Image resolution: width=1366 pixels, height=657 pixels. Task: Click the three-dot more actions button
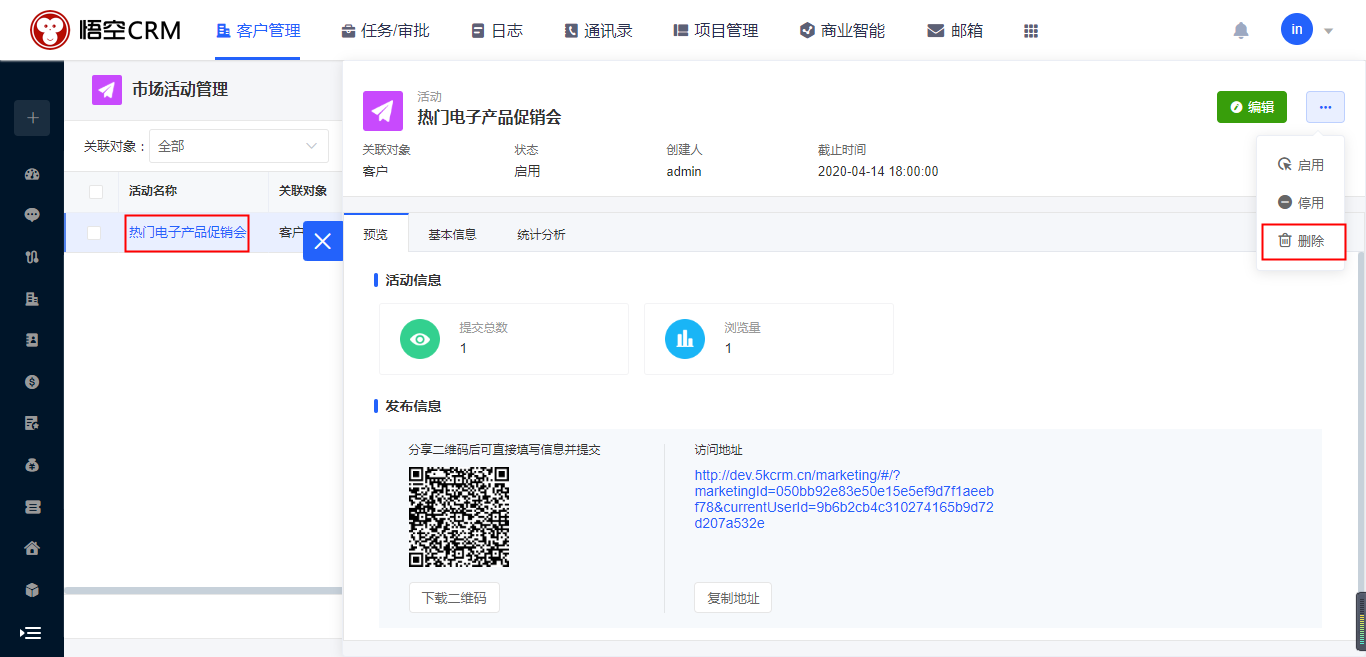[1325, 107]
